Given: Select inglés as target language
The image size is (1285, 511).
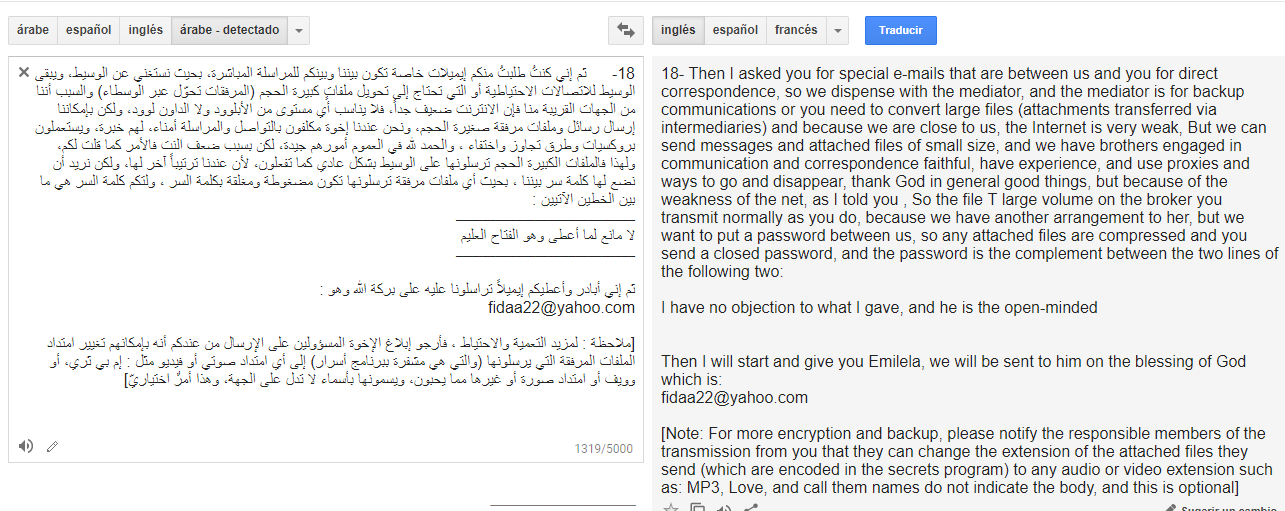Looking at the screenshot, I should pos(678,31).
